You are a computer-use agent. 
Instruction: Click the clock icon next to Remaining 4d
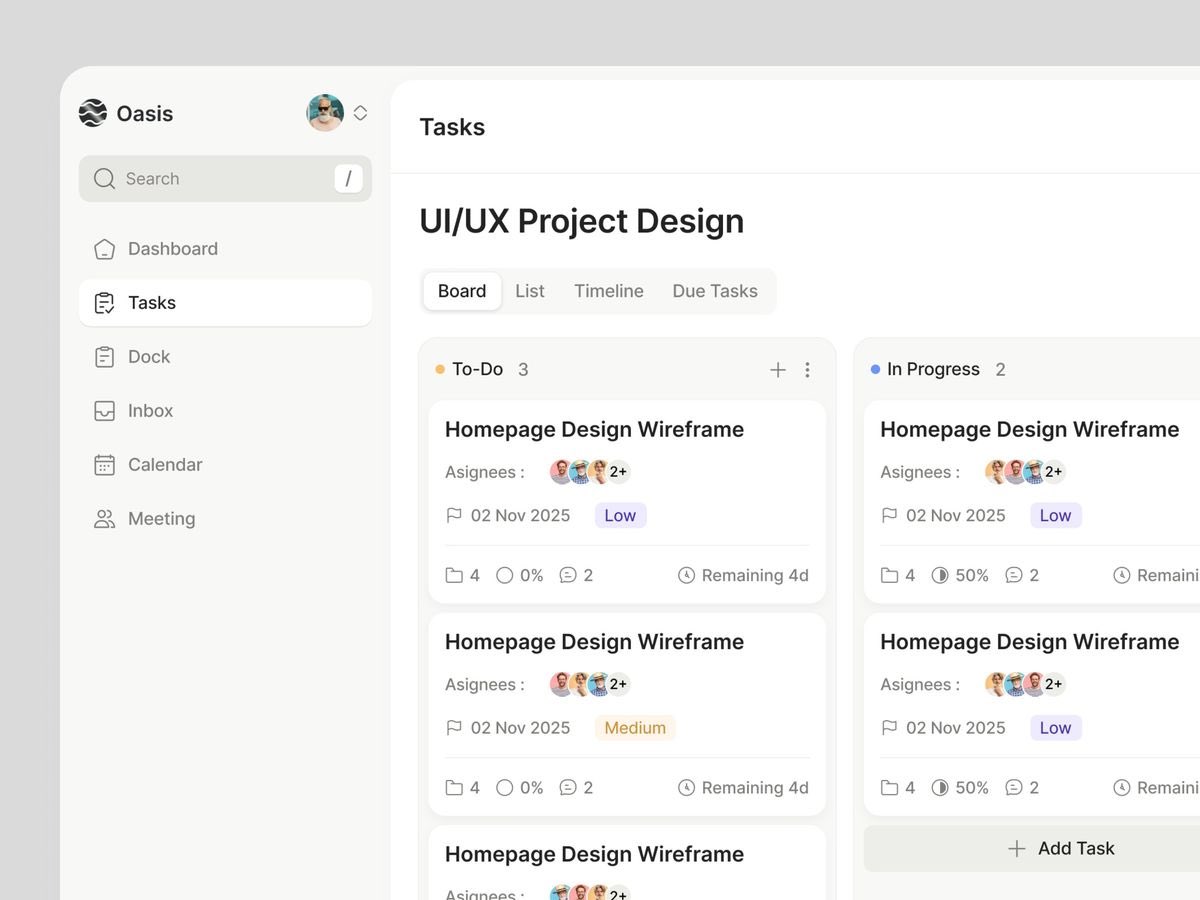[x=686, y=575]
